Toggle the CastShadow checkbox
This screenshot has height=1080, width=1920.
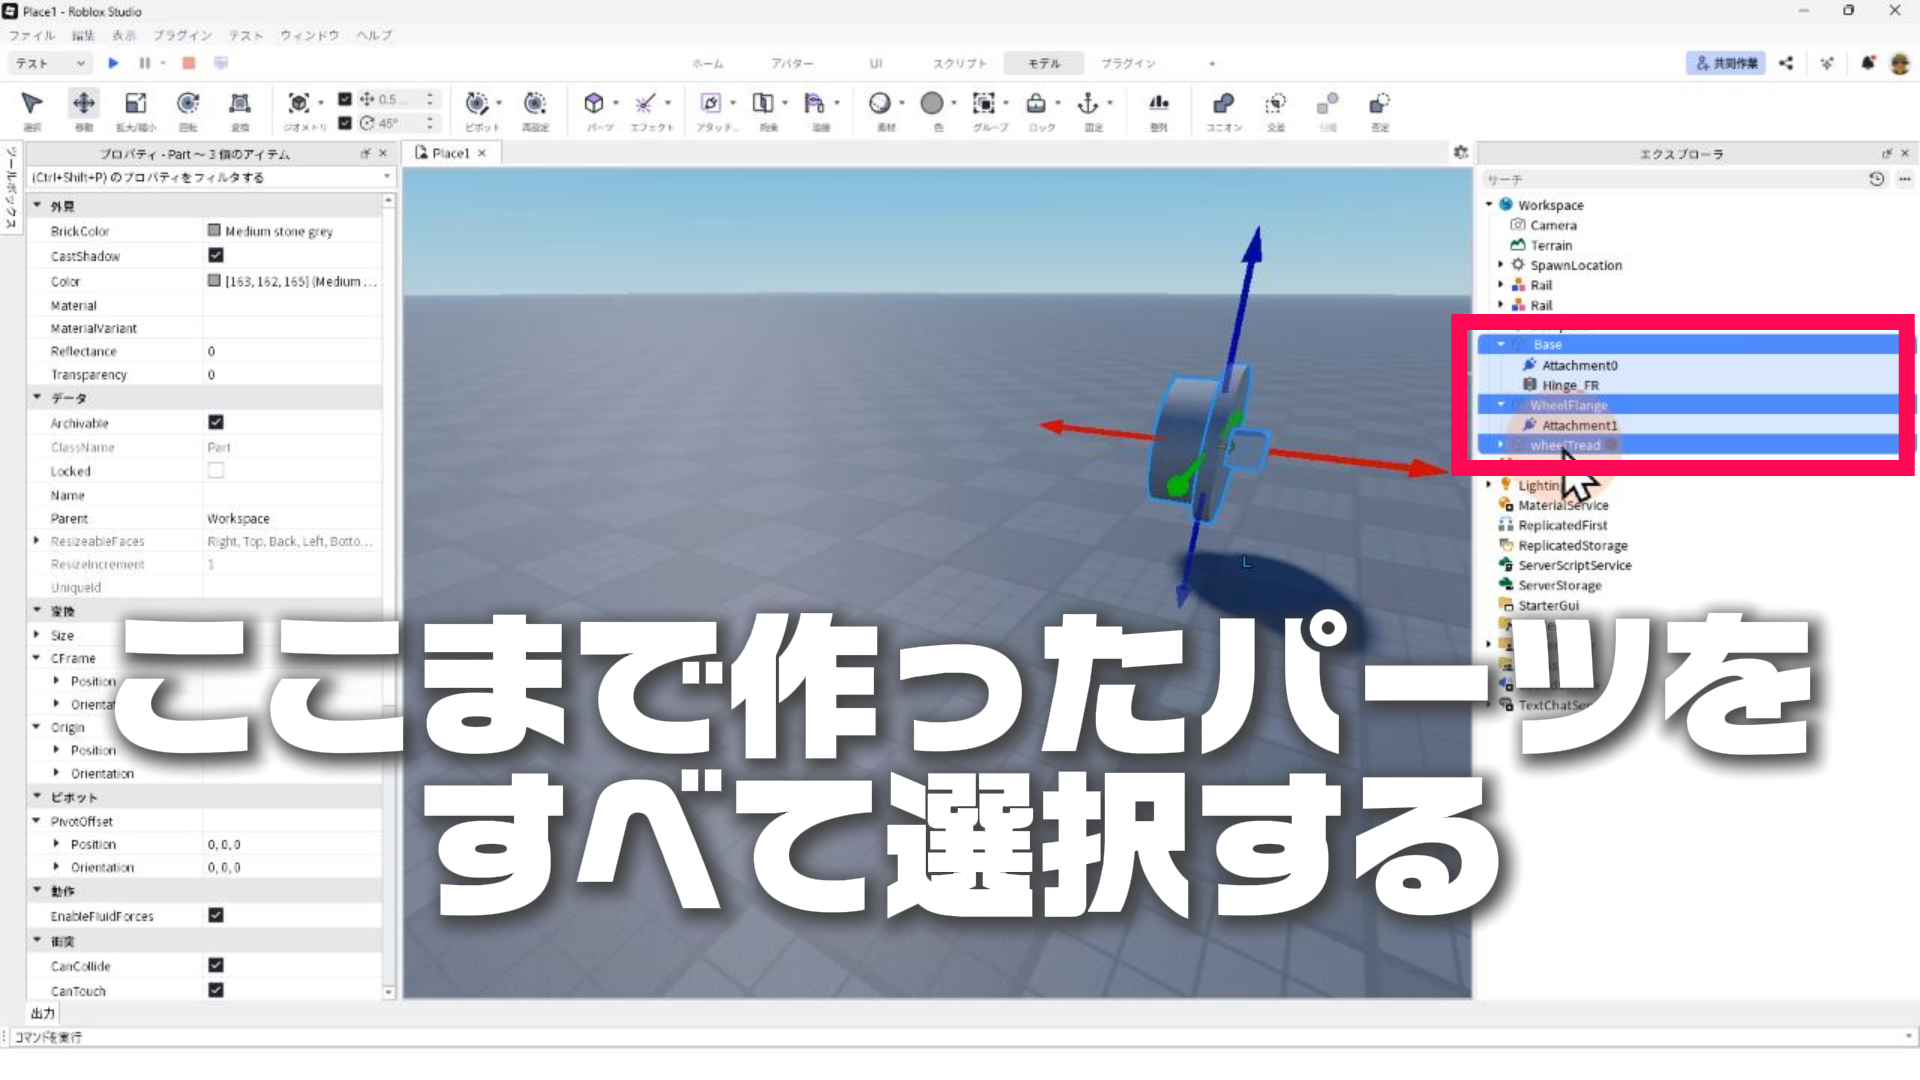point(216,256)
